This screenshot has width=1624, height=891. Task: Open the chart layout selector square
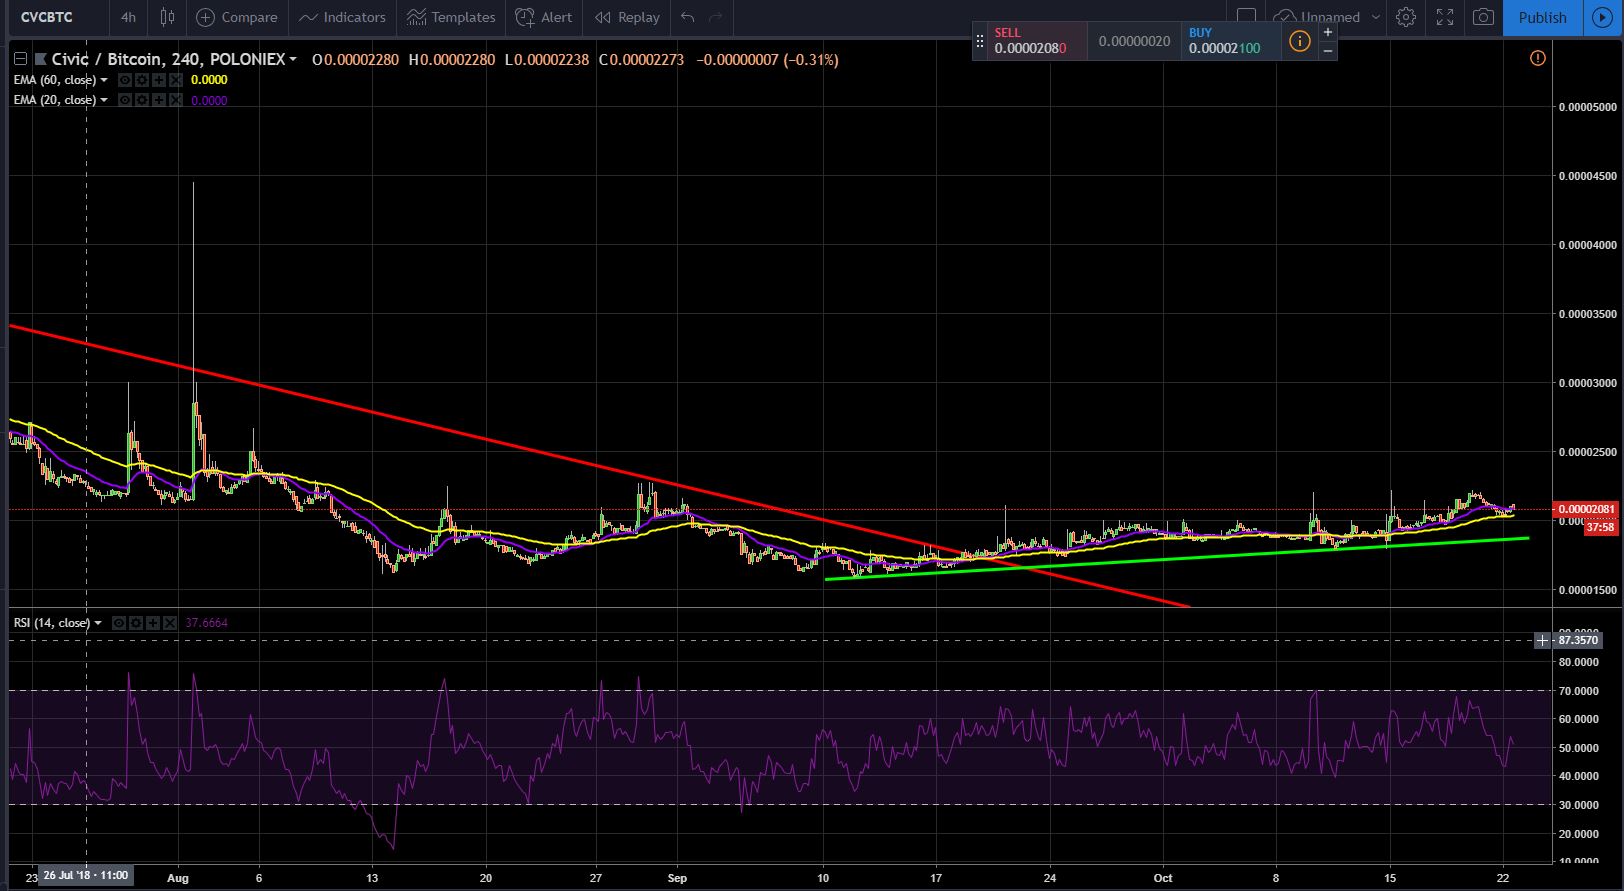pyautogui.click(x=1246, y=17)
